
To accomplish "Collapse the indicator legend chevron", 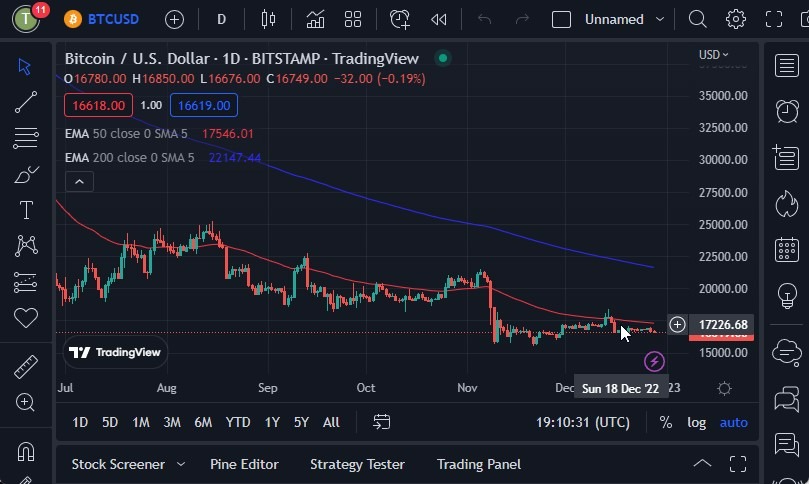I will (79, 182).
